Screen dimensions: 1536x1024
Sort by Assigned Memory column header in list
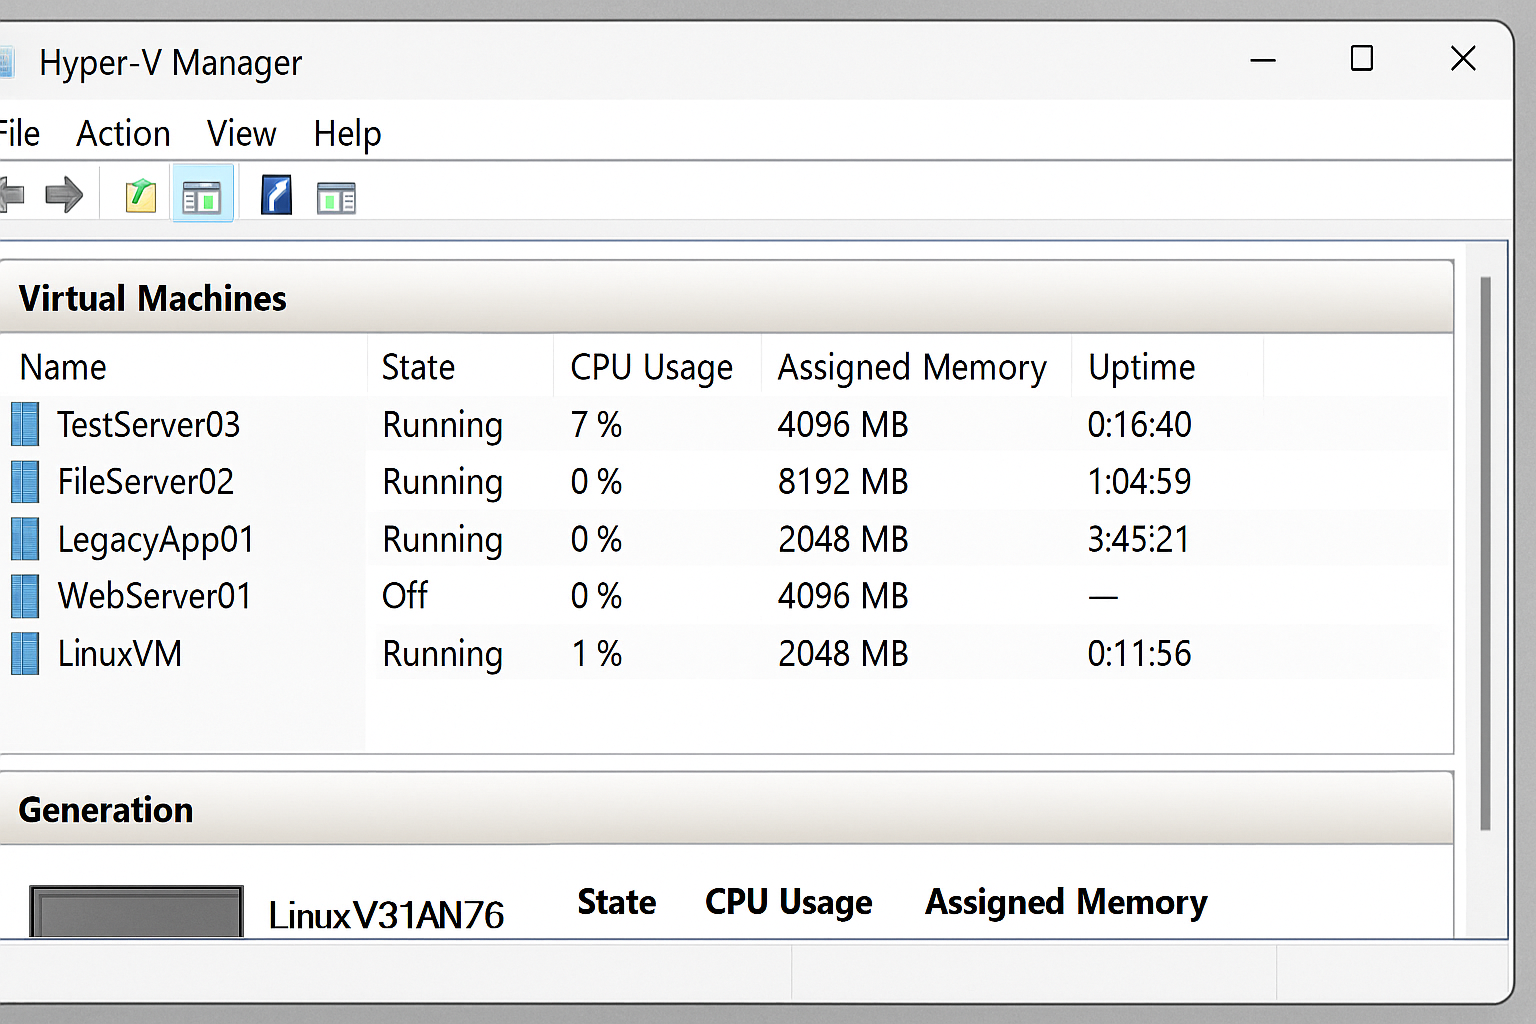click(916, 367)
